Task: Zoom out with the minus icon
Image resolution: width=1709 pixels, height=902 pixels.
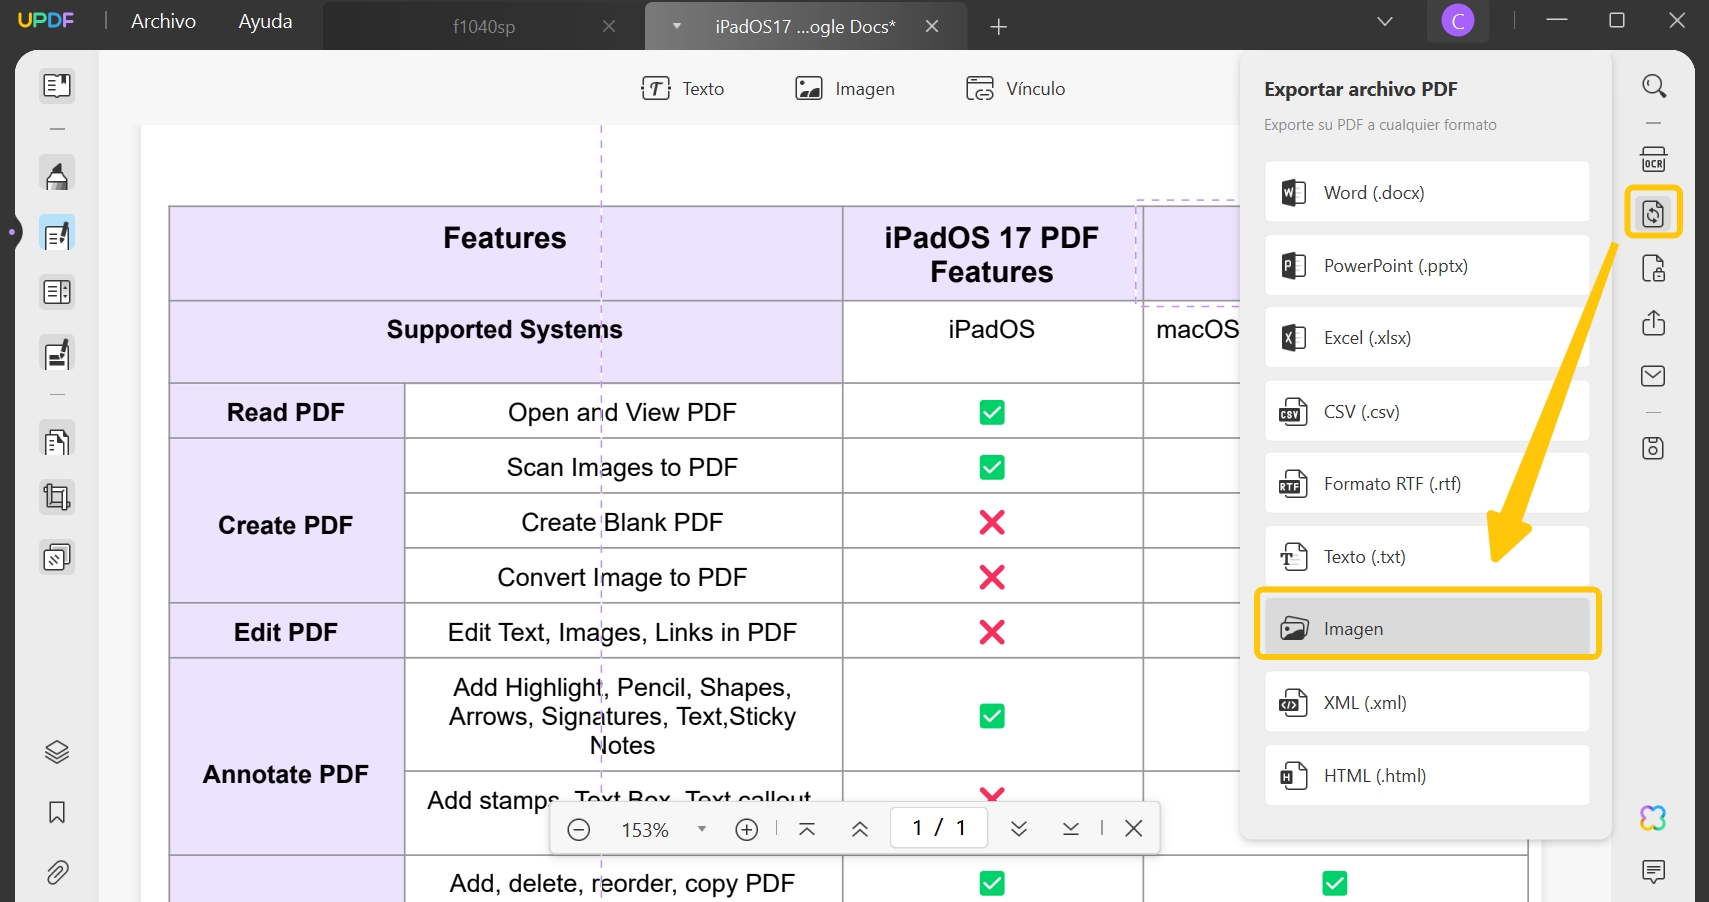Action: click(x=579, y=830)
